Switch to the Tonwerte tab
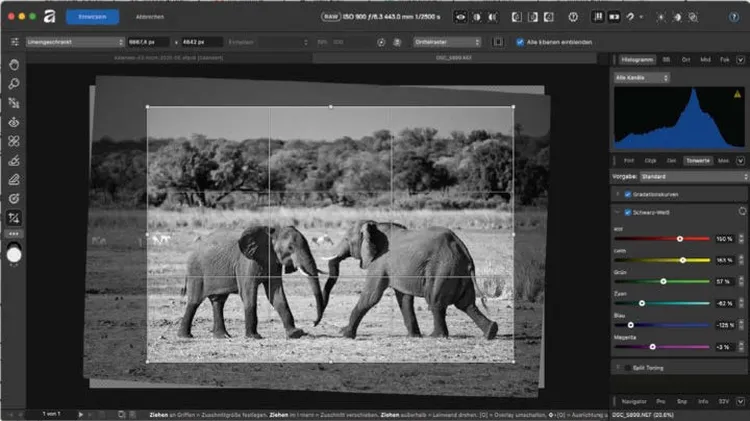 click(x=699, y=160)
